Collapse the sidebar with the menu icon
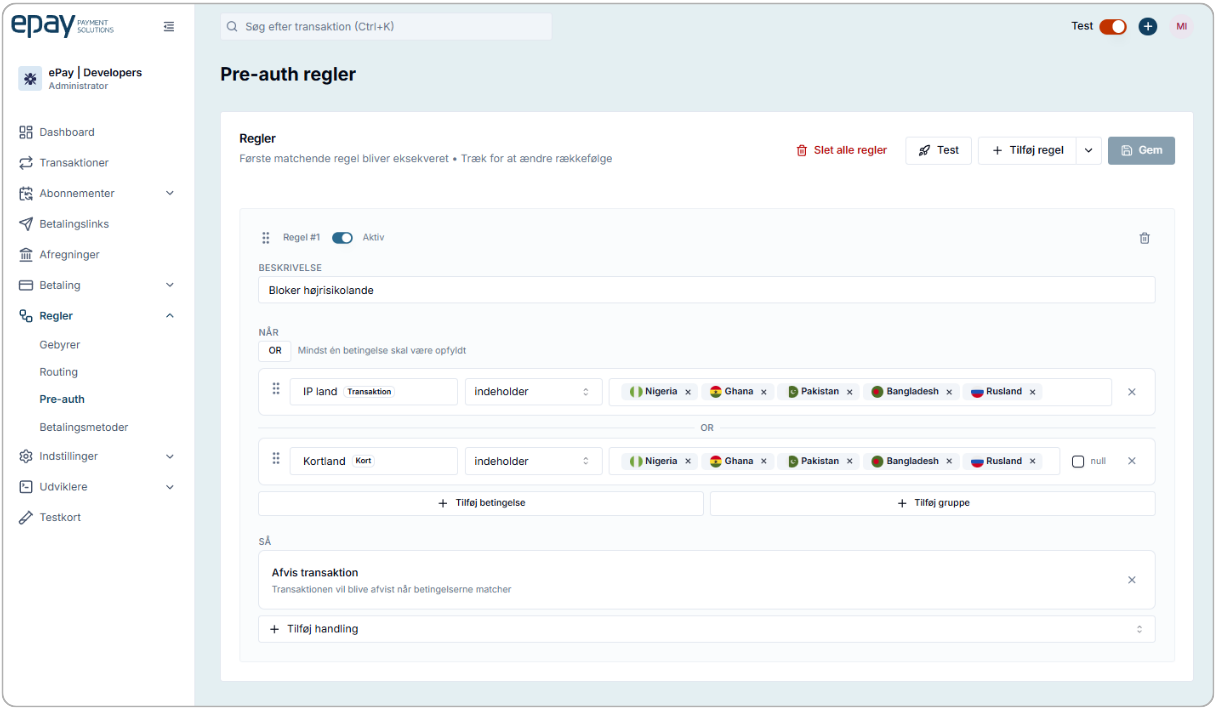This screenshot has height=709, width=1217. tap(169, 27)
